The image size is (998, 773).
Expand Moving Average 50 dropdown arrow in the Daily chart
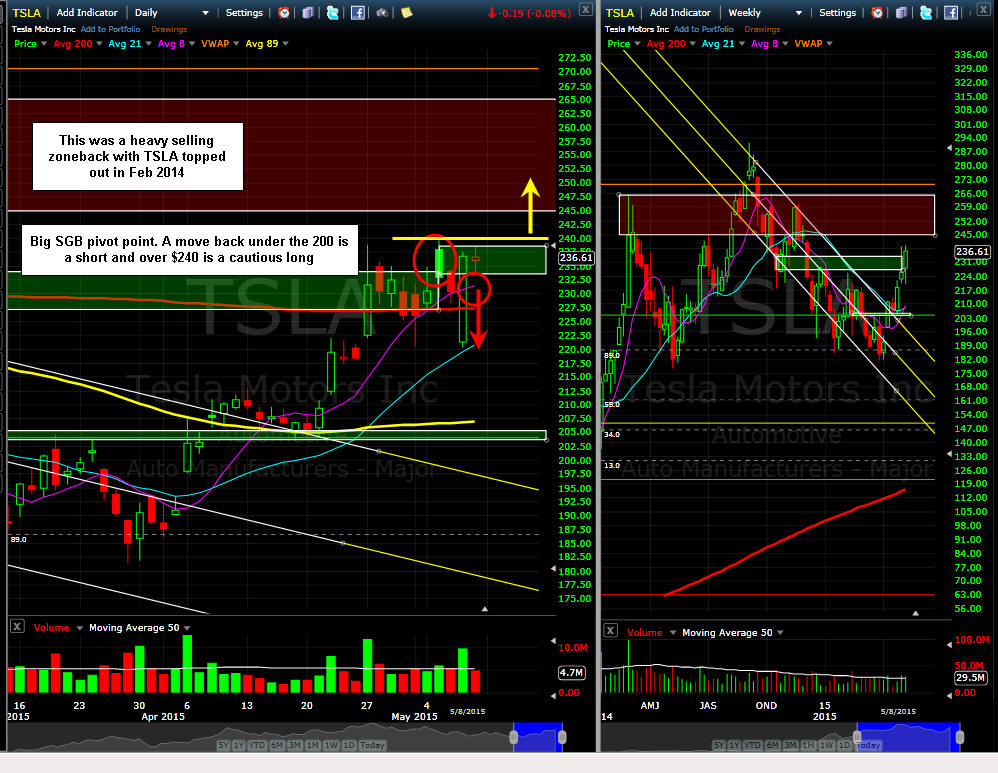tap(187, 628)
